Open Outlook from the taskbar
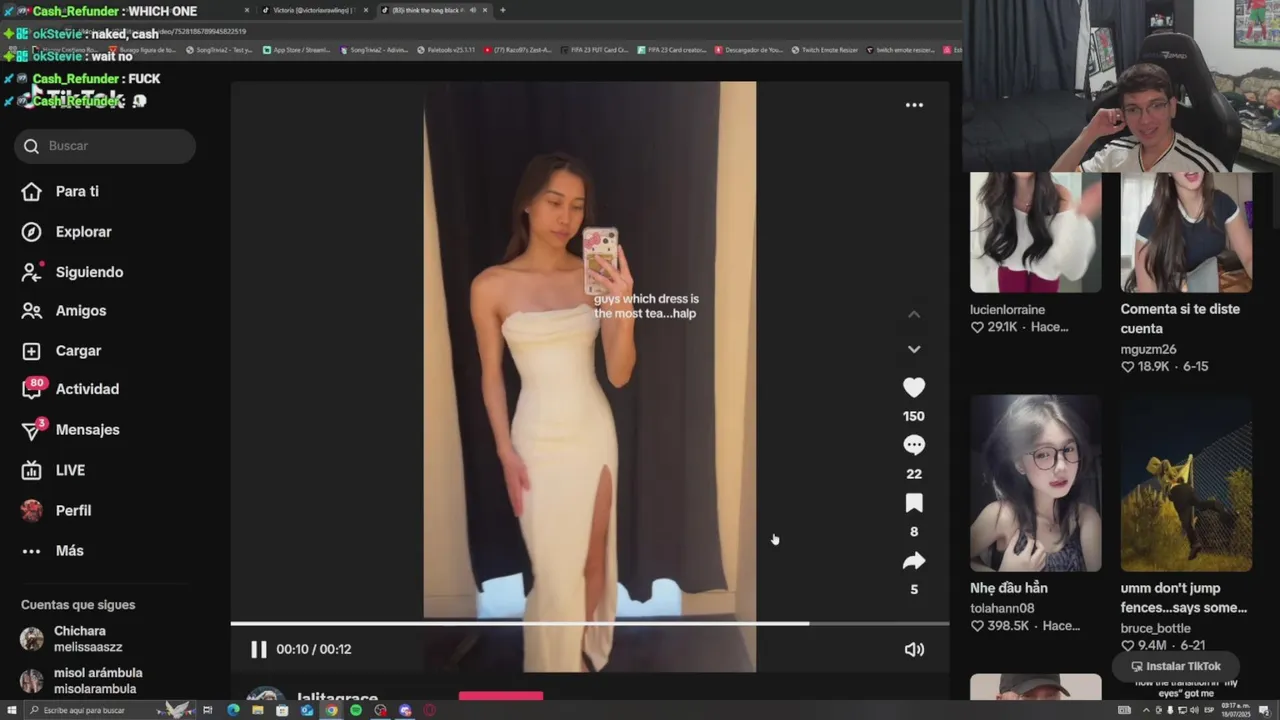The width and height of the screenshot is (1280, 720). (x=307, y=710)
